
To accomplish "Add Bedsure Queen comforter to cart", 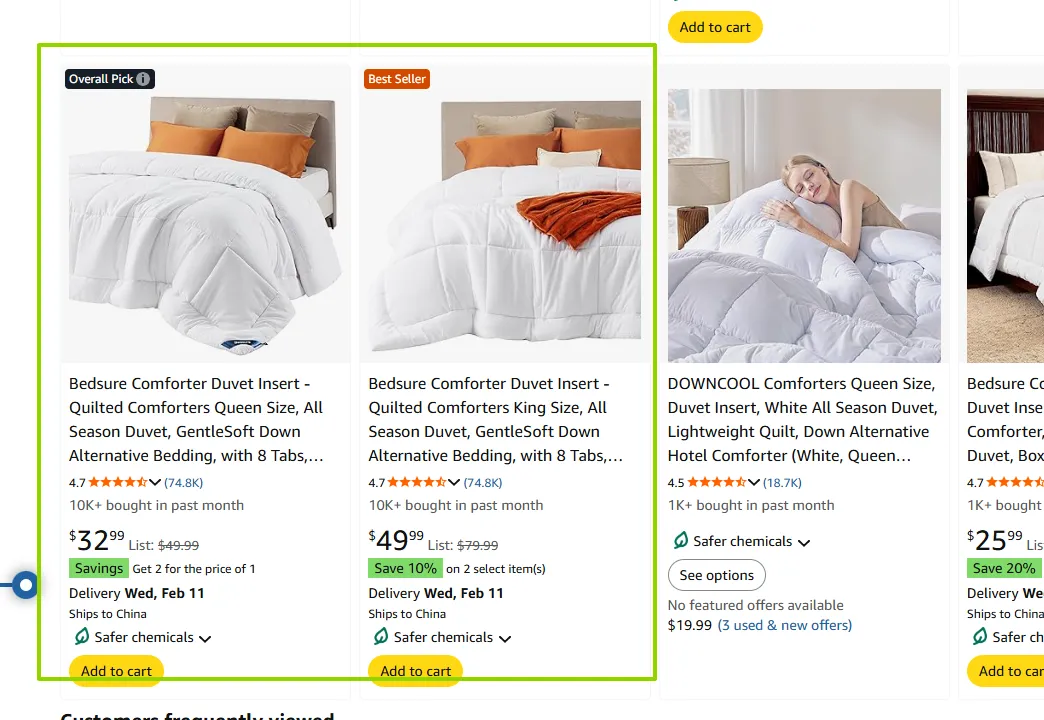I will point(116,671).
